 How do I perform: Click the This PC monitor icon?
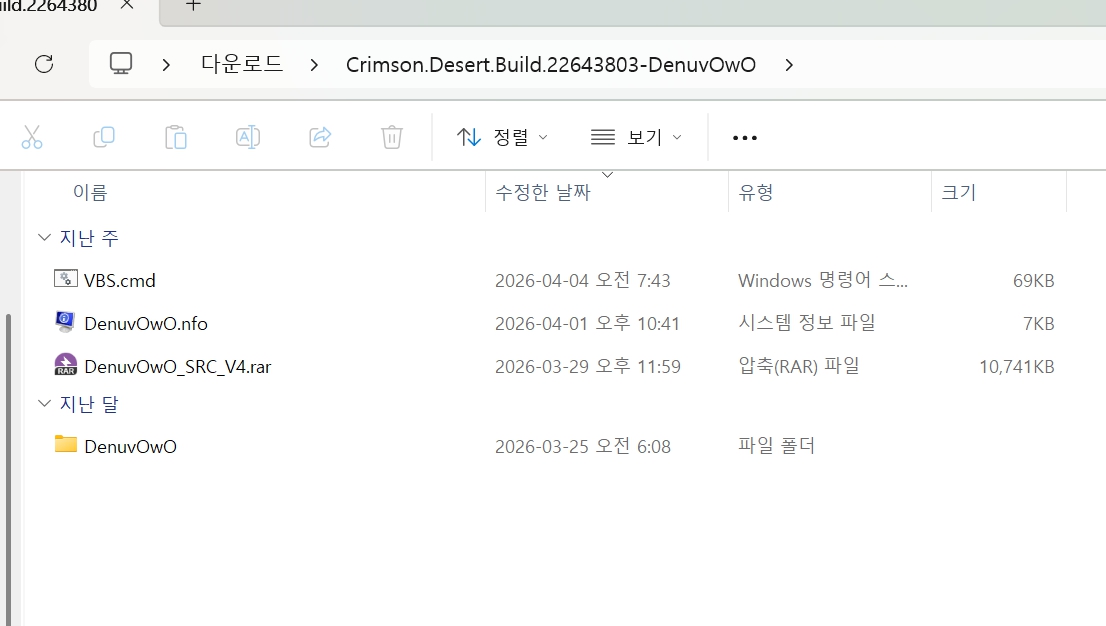coord(121,65)
